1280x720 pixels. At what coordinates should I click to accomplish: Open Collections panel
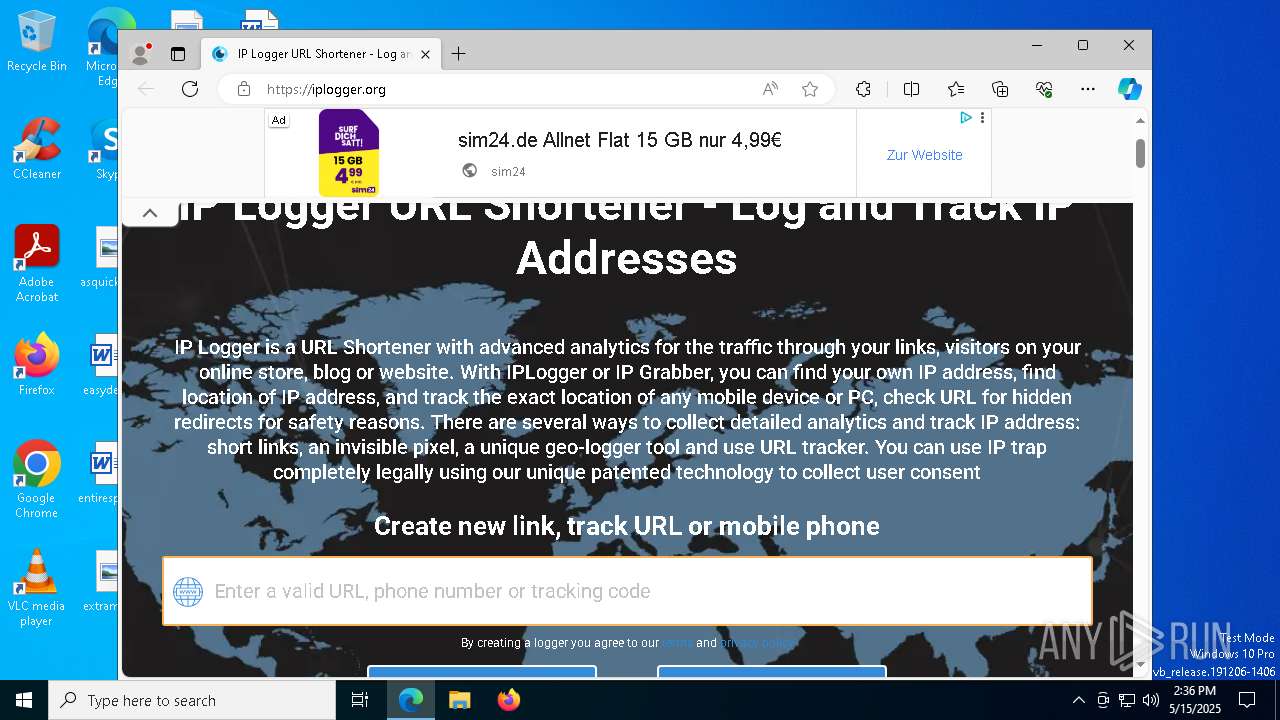coord(1000,89)
